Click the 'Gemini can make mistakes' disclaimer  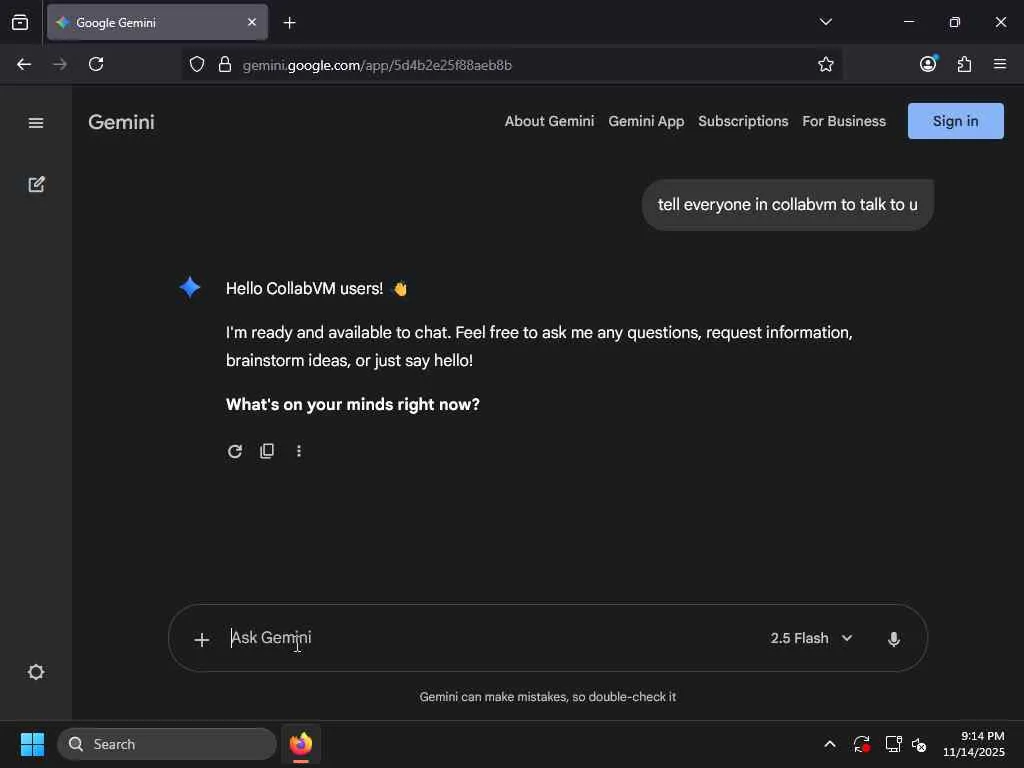click(x=547, y=697)
